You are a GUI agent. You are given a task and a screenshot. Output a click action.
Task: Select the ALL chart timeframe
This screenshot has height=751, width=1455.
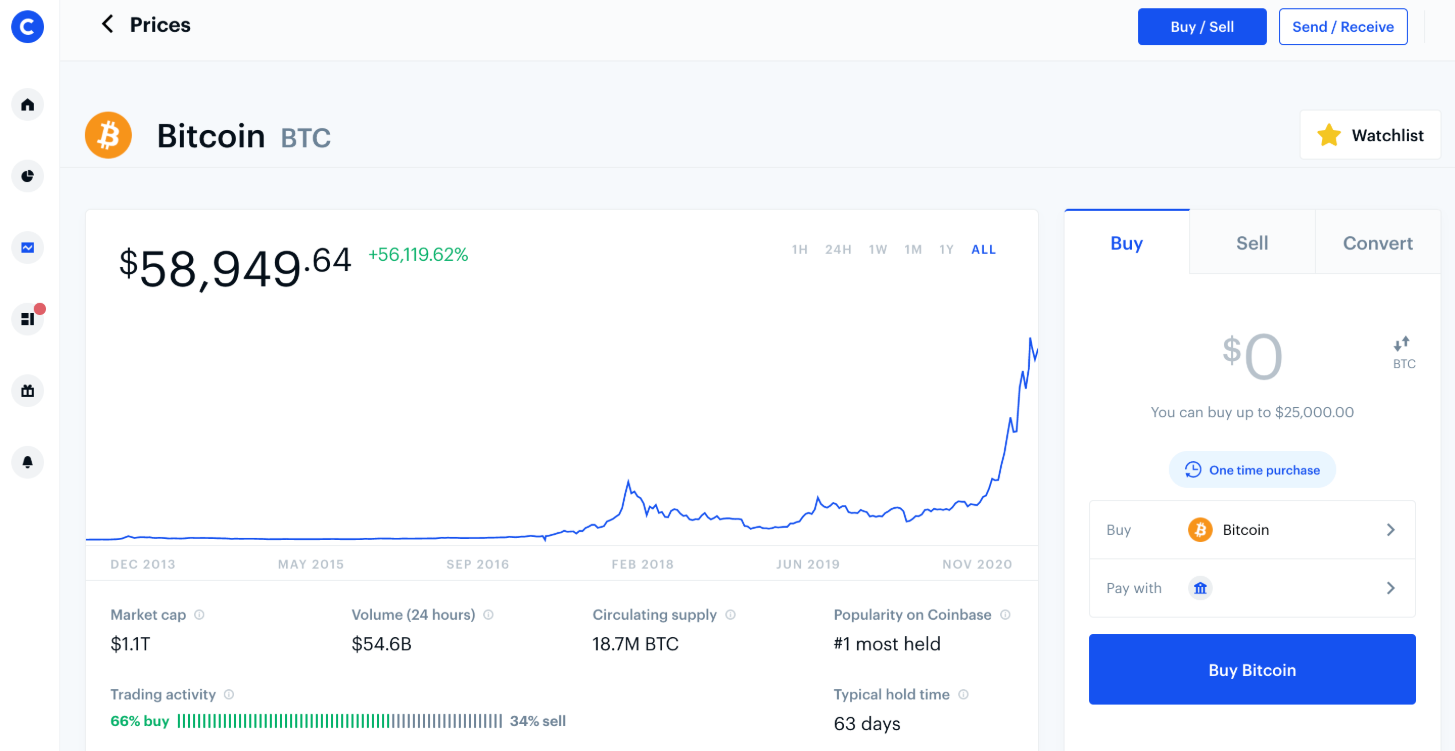click(983, 249)
